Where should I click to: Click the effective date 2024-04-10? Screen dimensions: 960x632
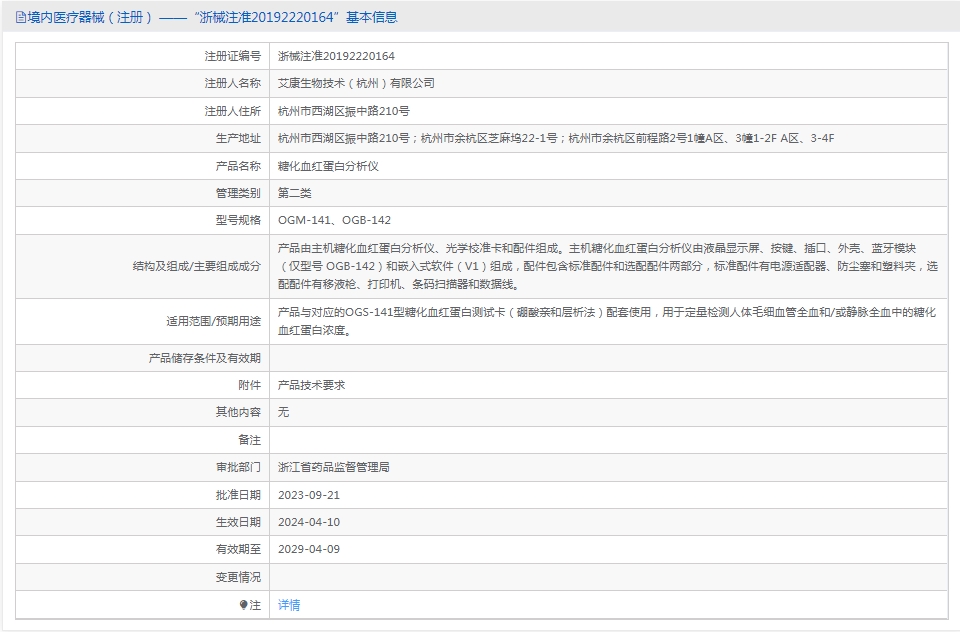pos(309,522)
